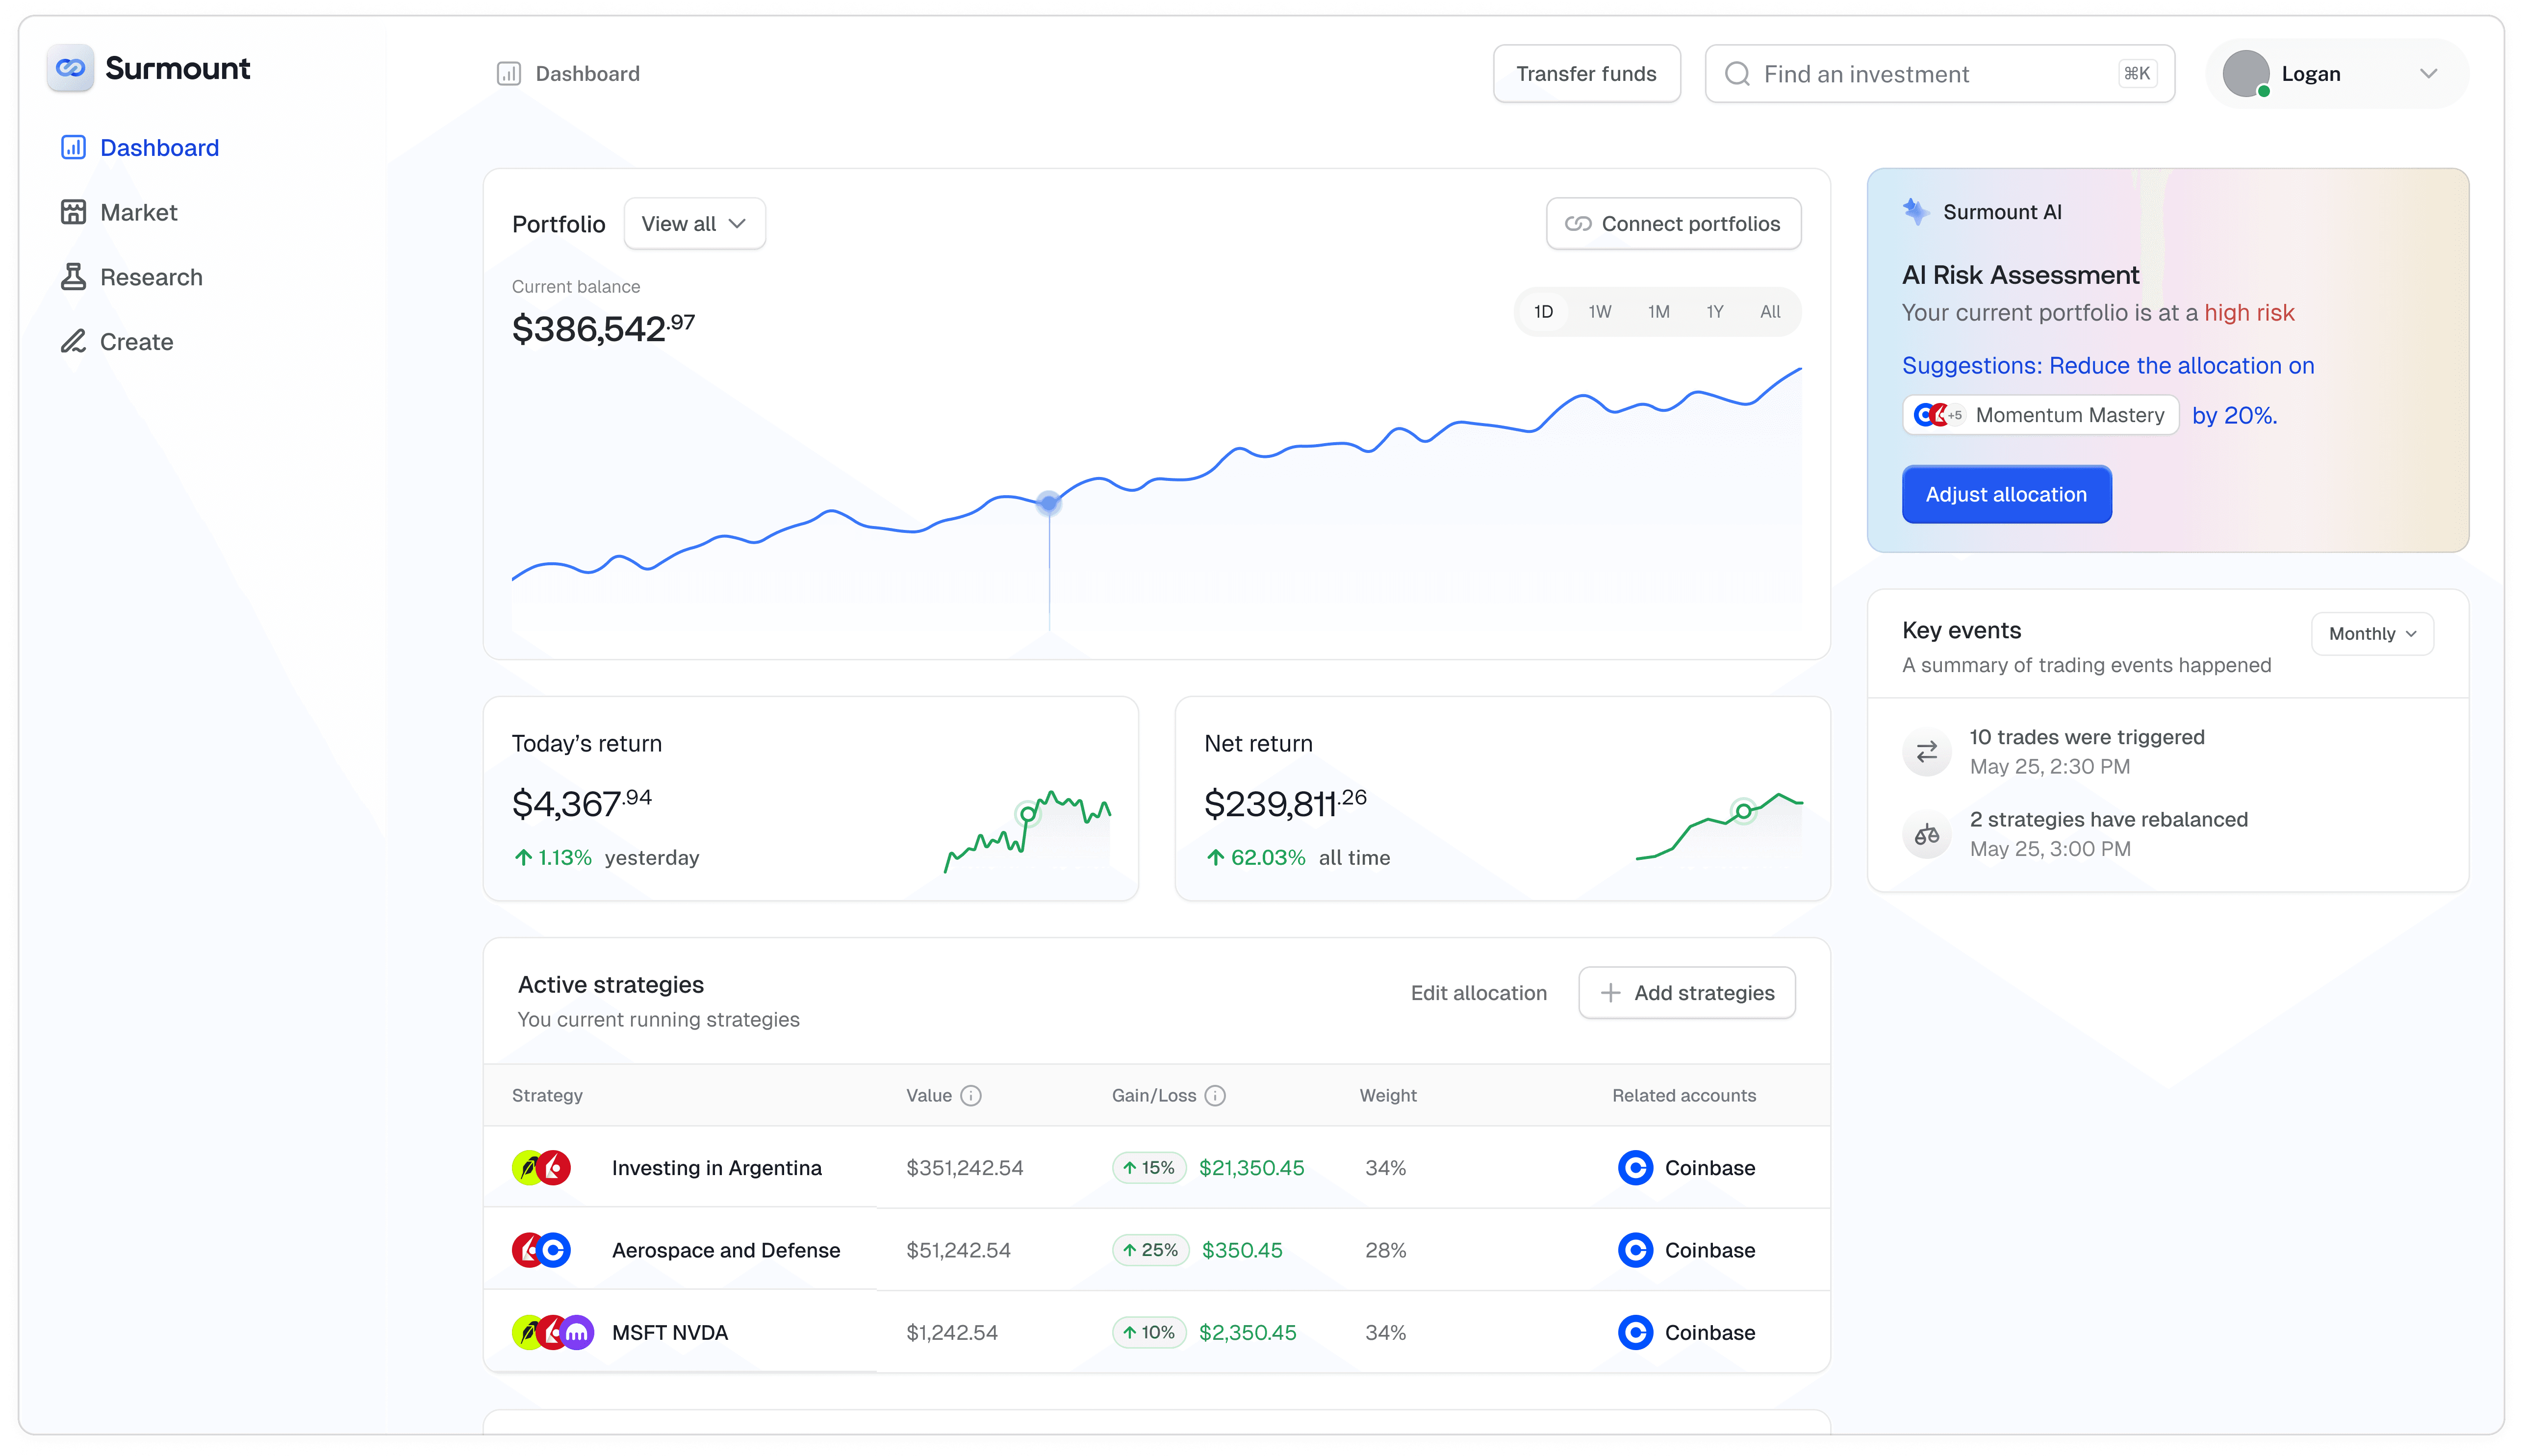
Task: Click the Value info icon
Action: click(x=970, y=1095)
